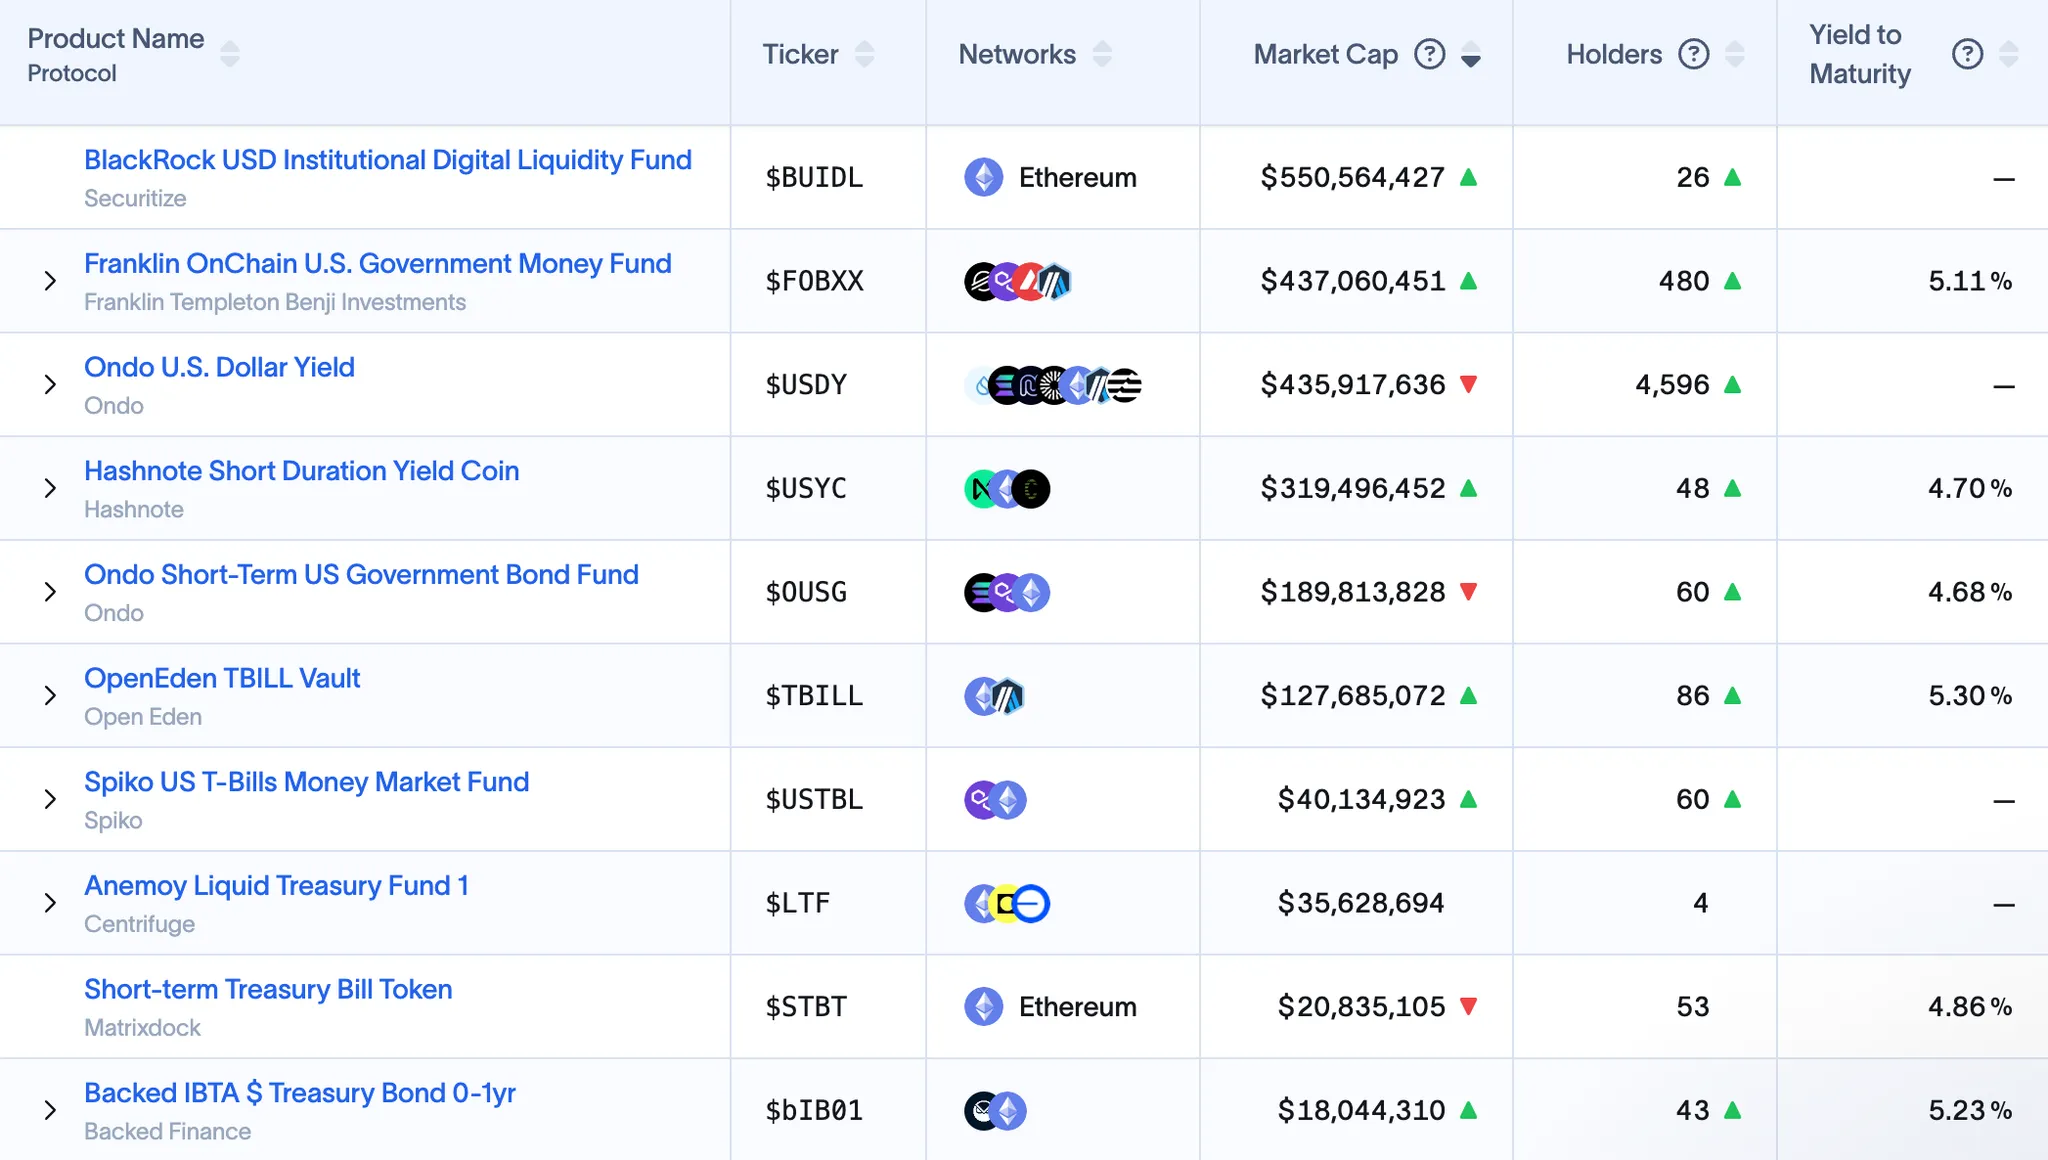
Task: Click the 5.11% yield value
Action: point(1970,281)
